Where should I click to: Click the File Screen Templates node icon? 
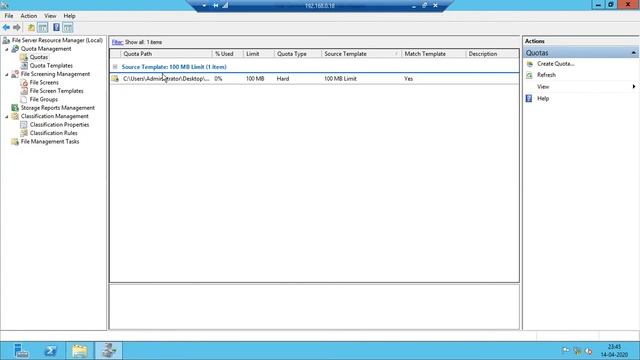point(24,91)
